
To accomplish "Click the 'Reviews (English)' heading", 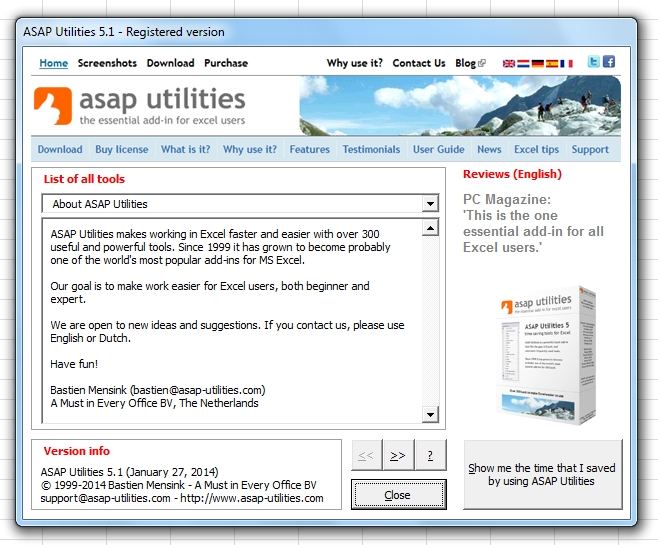I will (512, 174).
